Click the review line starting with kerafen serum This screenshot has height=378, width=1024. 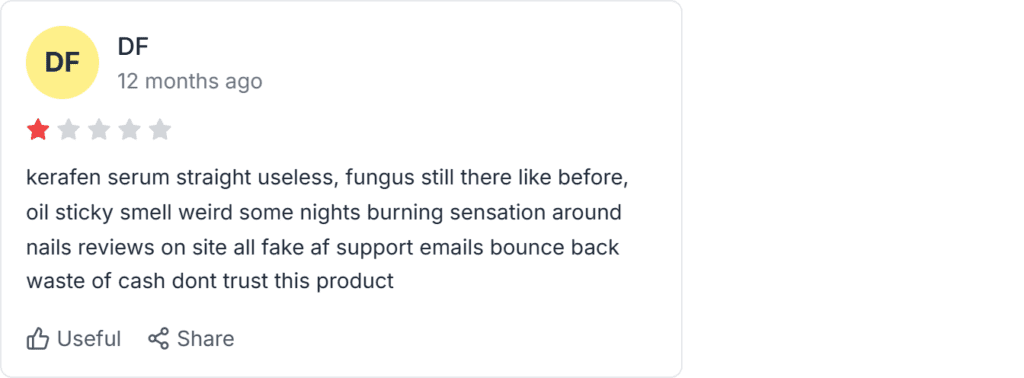[x=327, y=178]
